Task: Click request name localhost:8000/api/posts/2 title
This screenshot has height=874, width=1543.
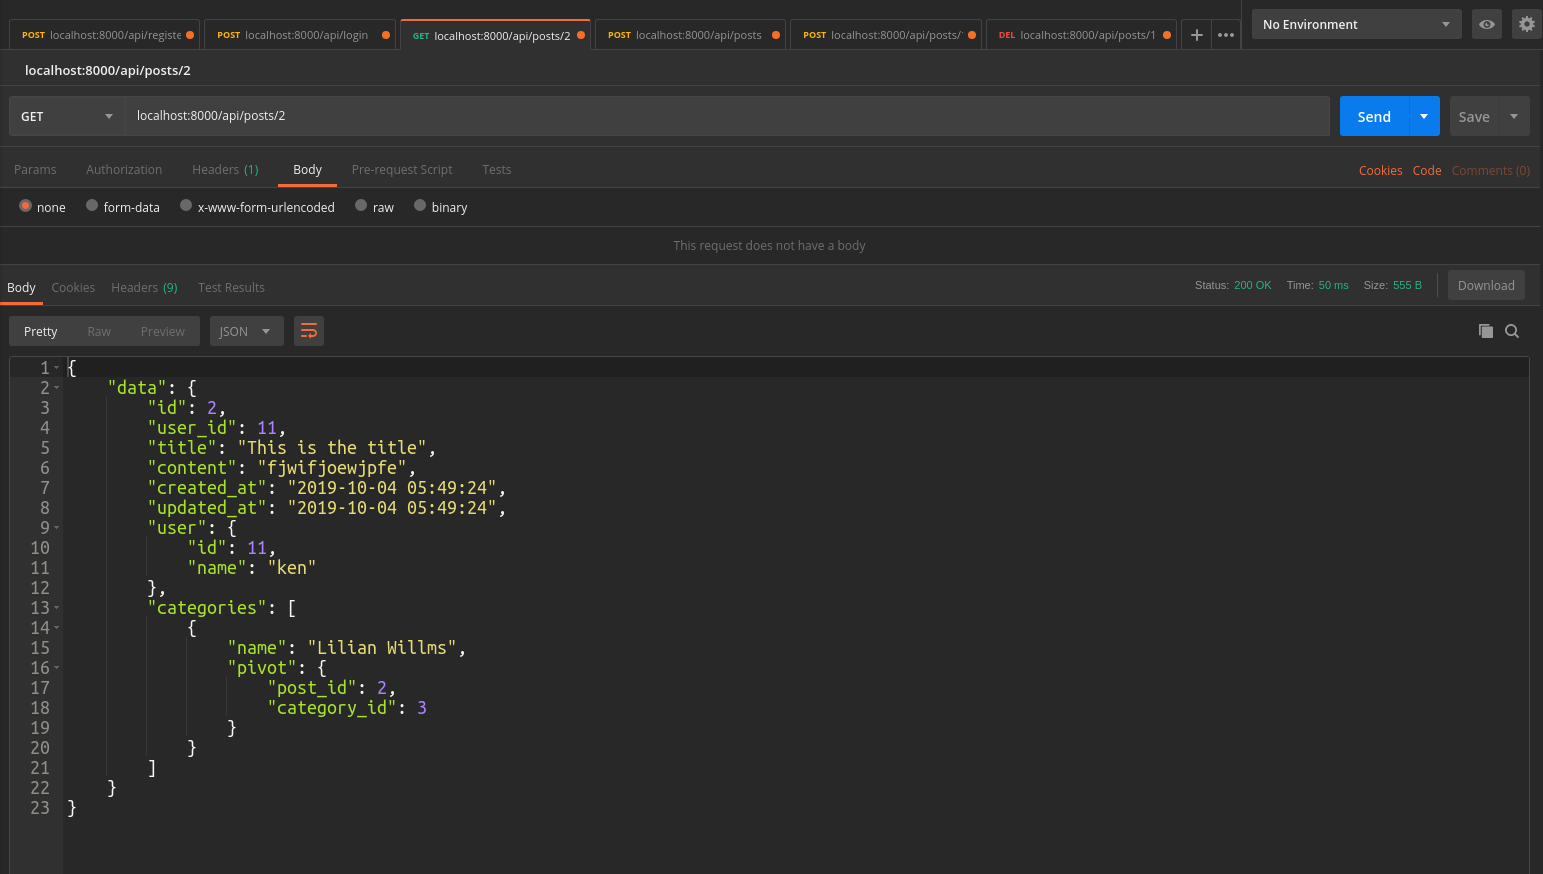Action: click(108, 71)
